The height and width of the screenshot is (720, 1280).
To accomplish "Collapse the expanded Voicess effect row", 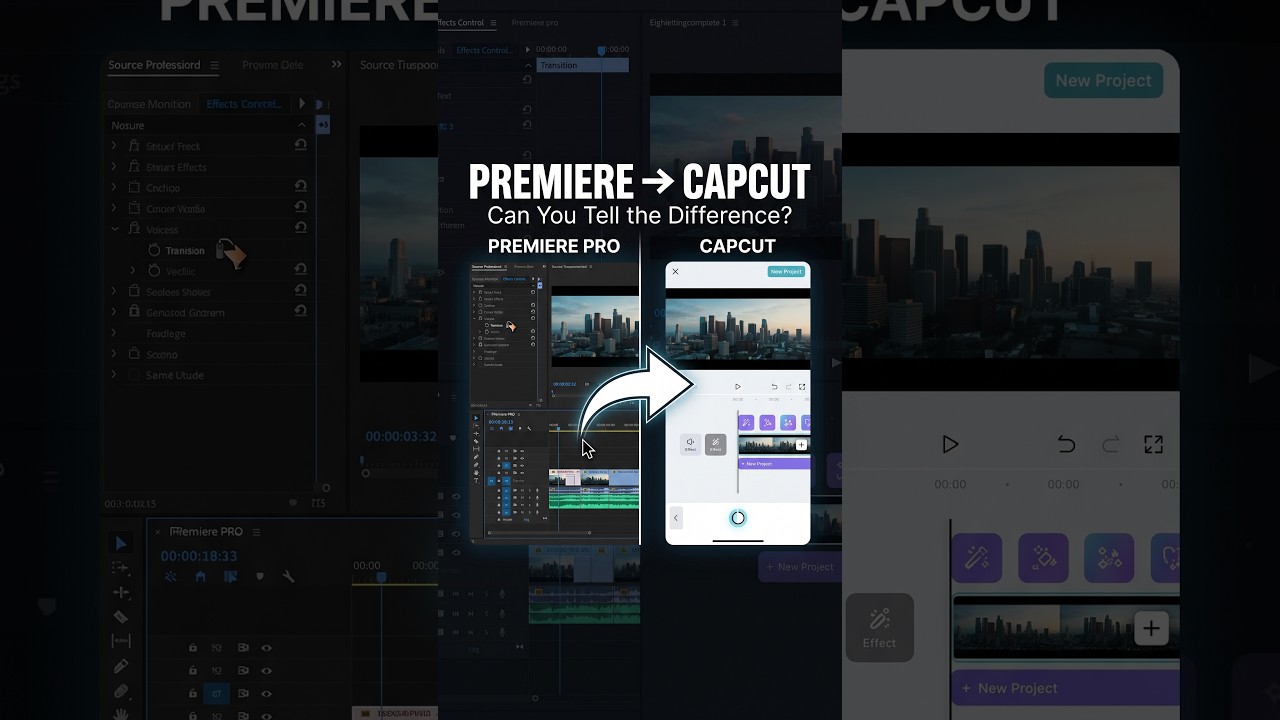I will pyautogui.click(x=114, y=229).
